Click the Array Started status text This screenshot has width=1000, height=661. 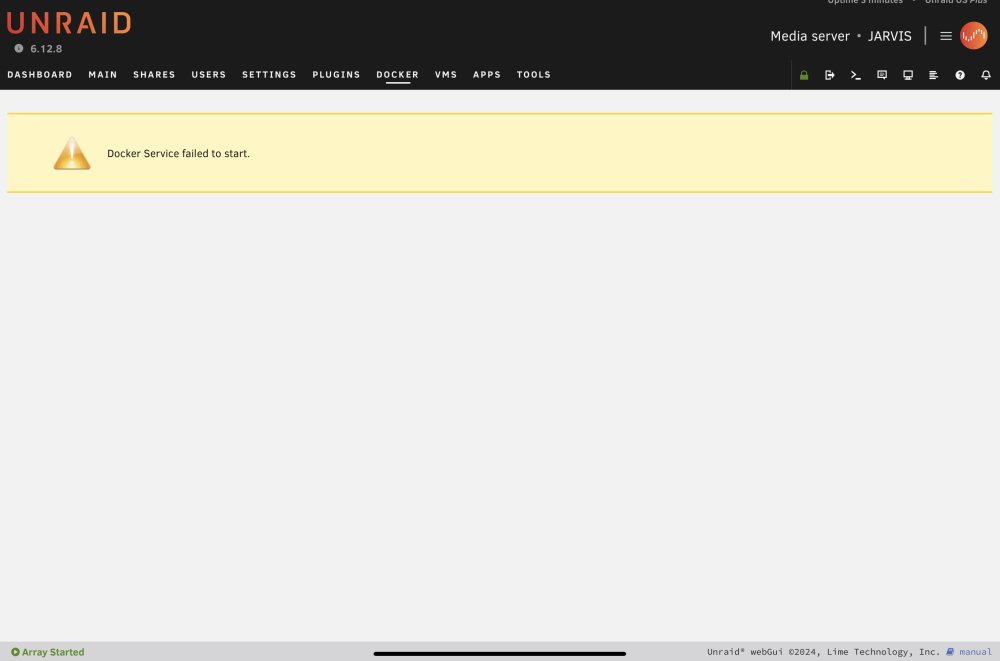[53, 652]
